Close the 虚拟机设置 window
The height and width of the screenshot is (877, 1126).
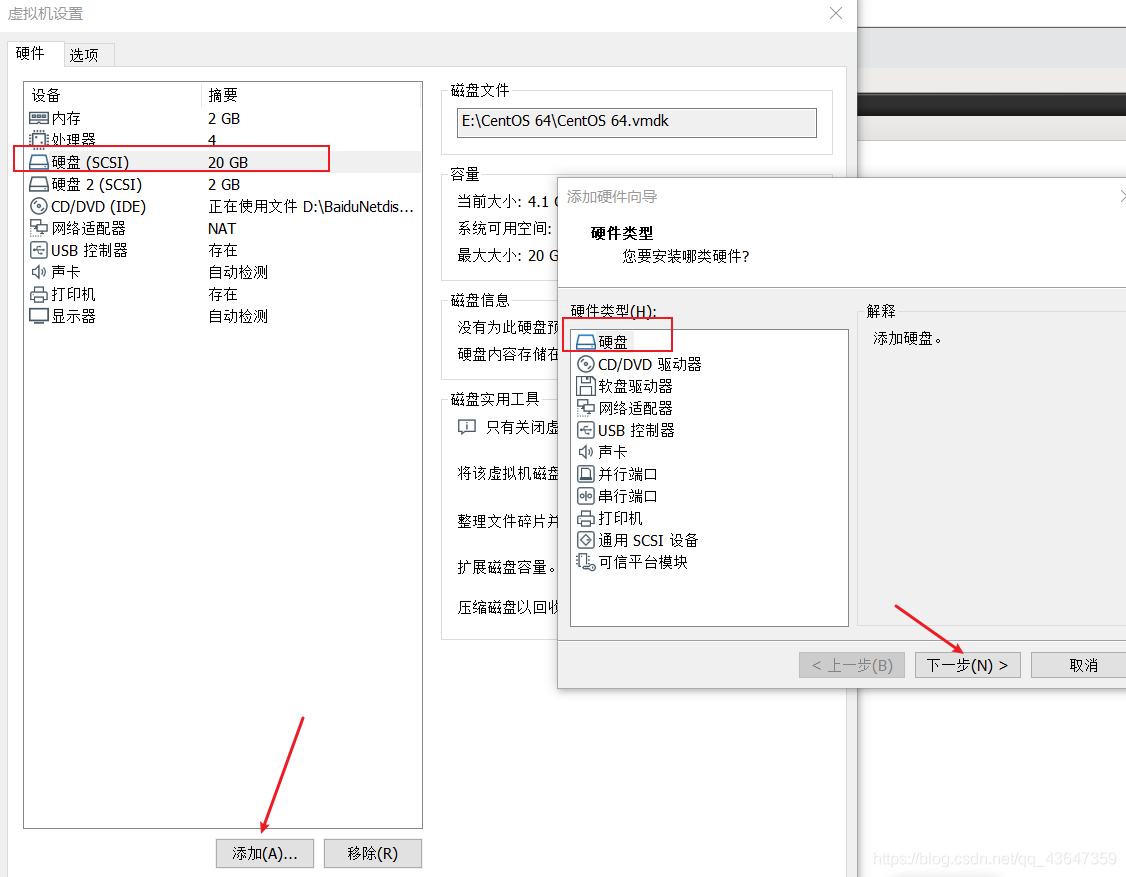pos(836,13)
